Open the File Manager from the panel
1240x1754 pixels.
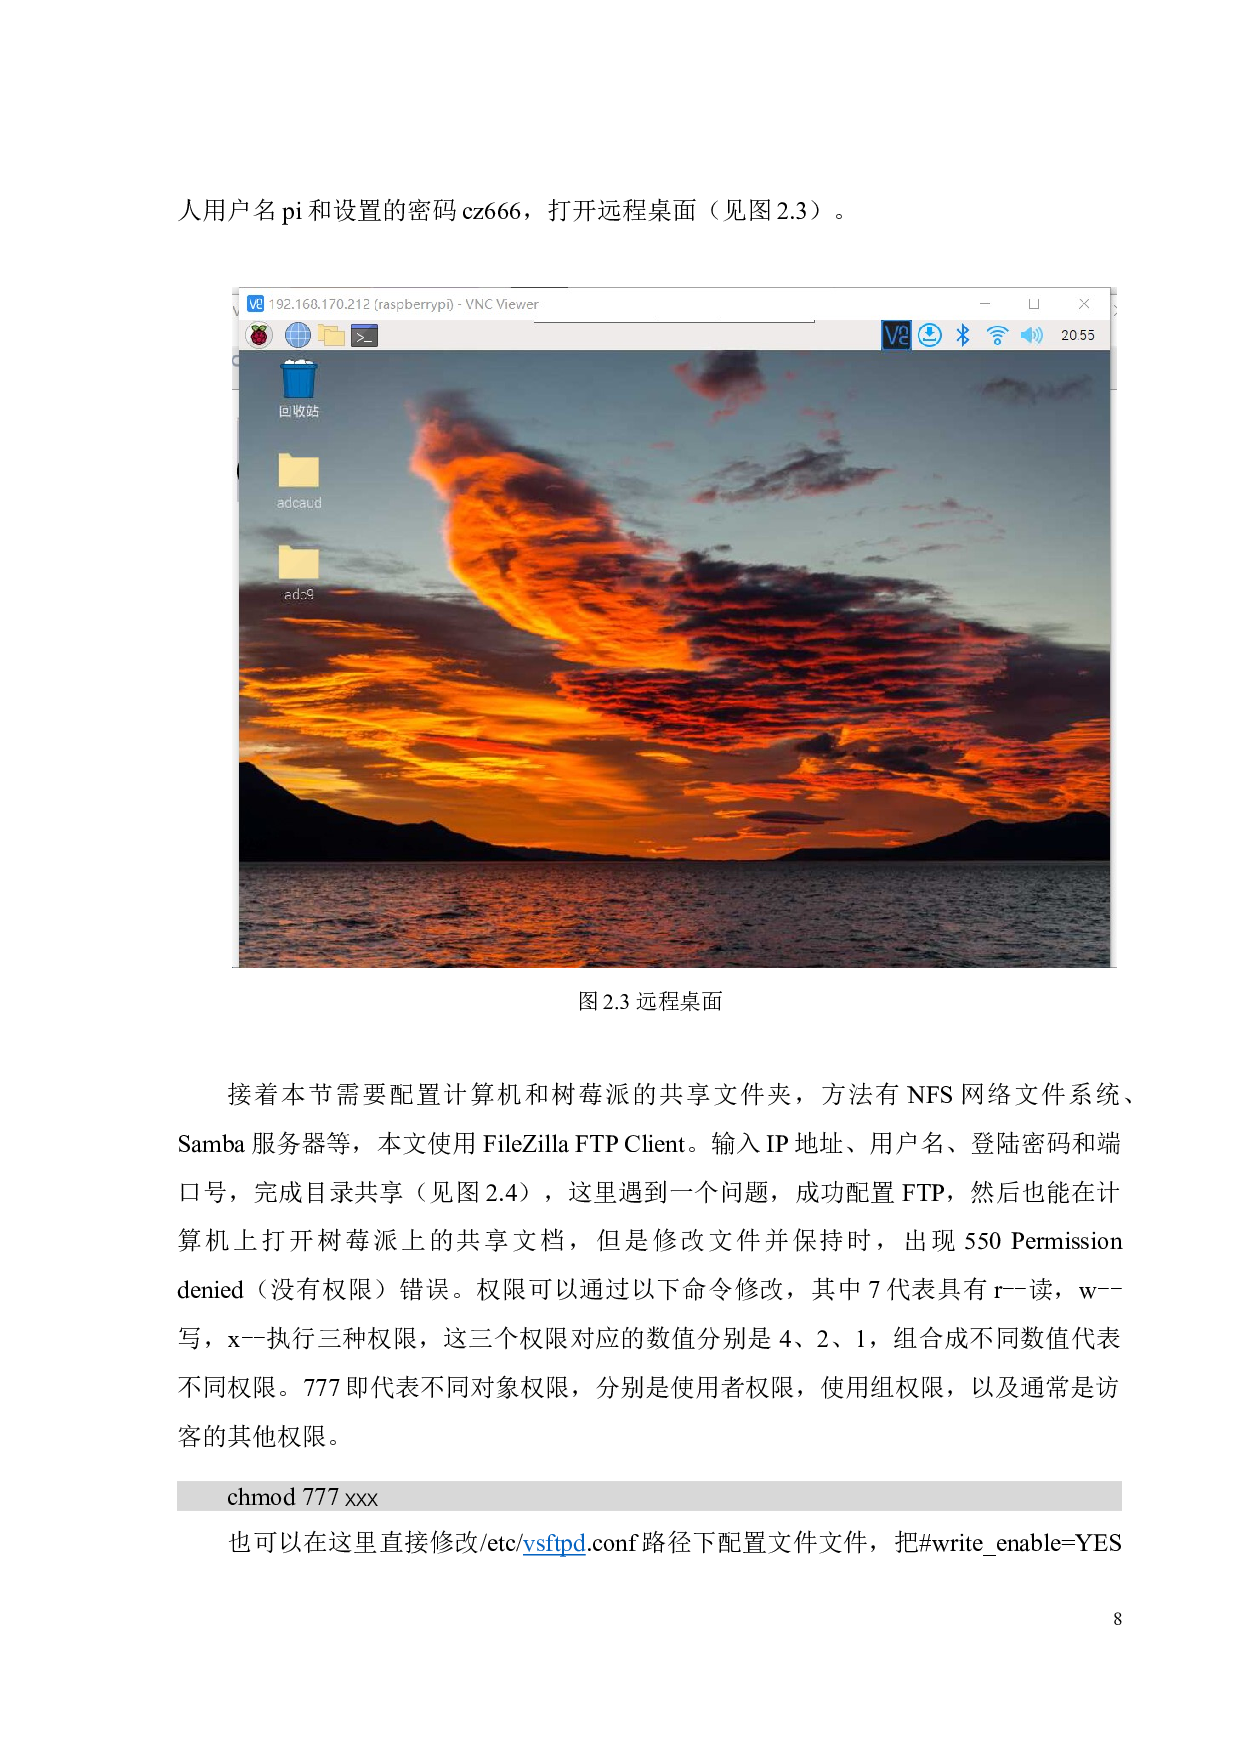coord(331,336)
